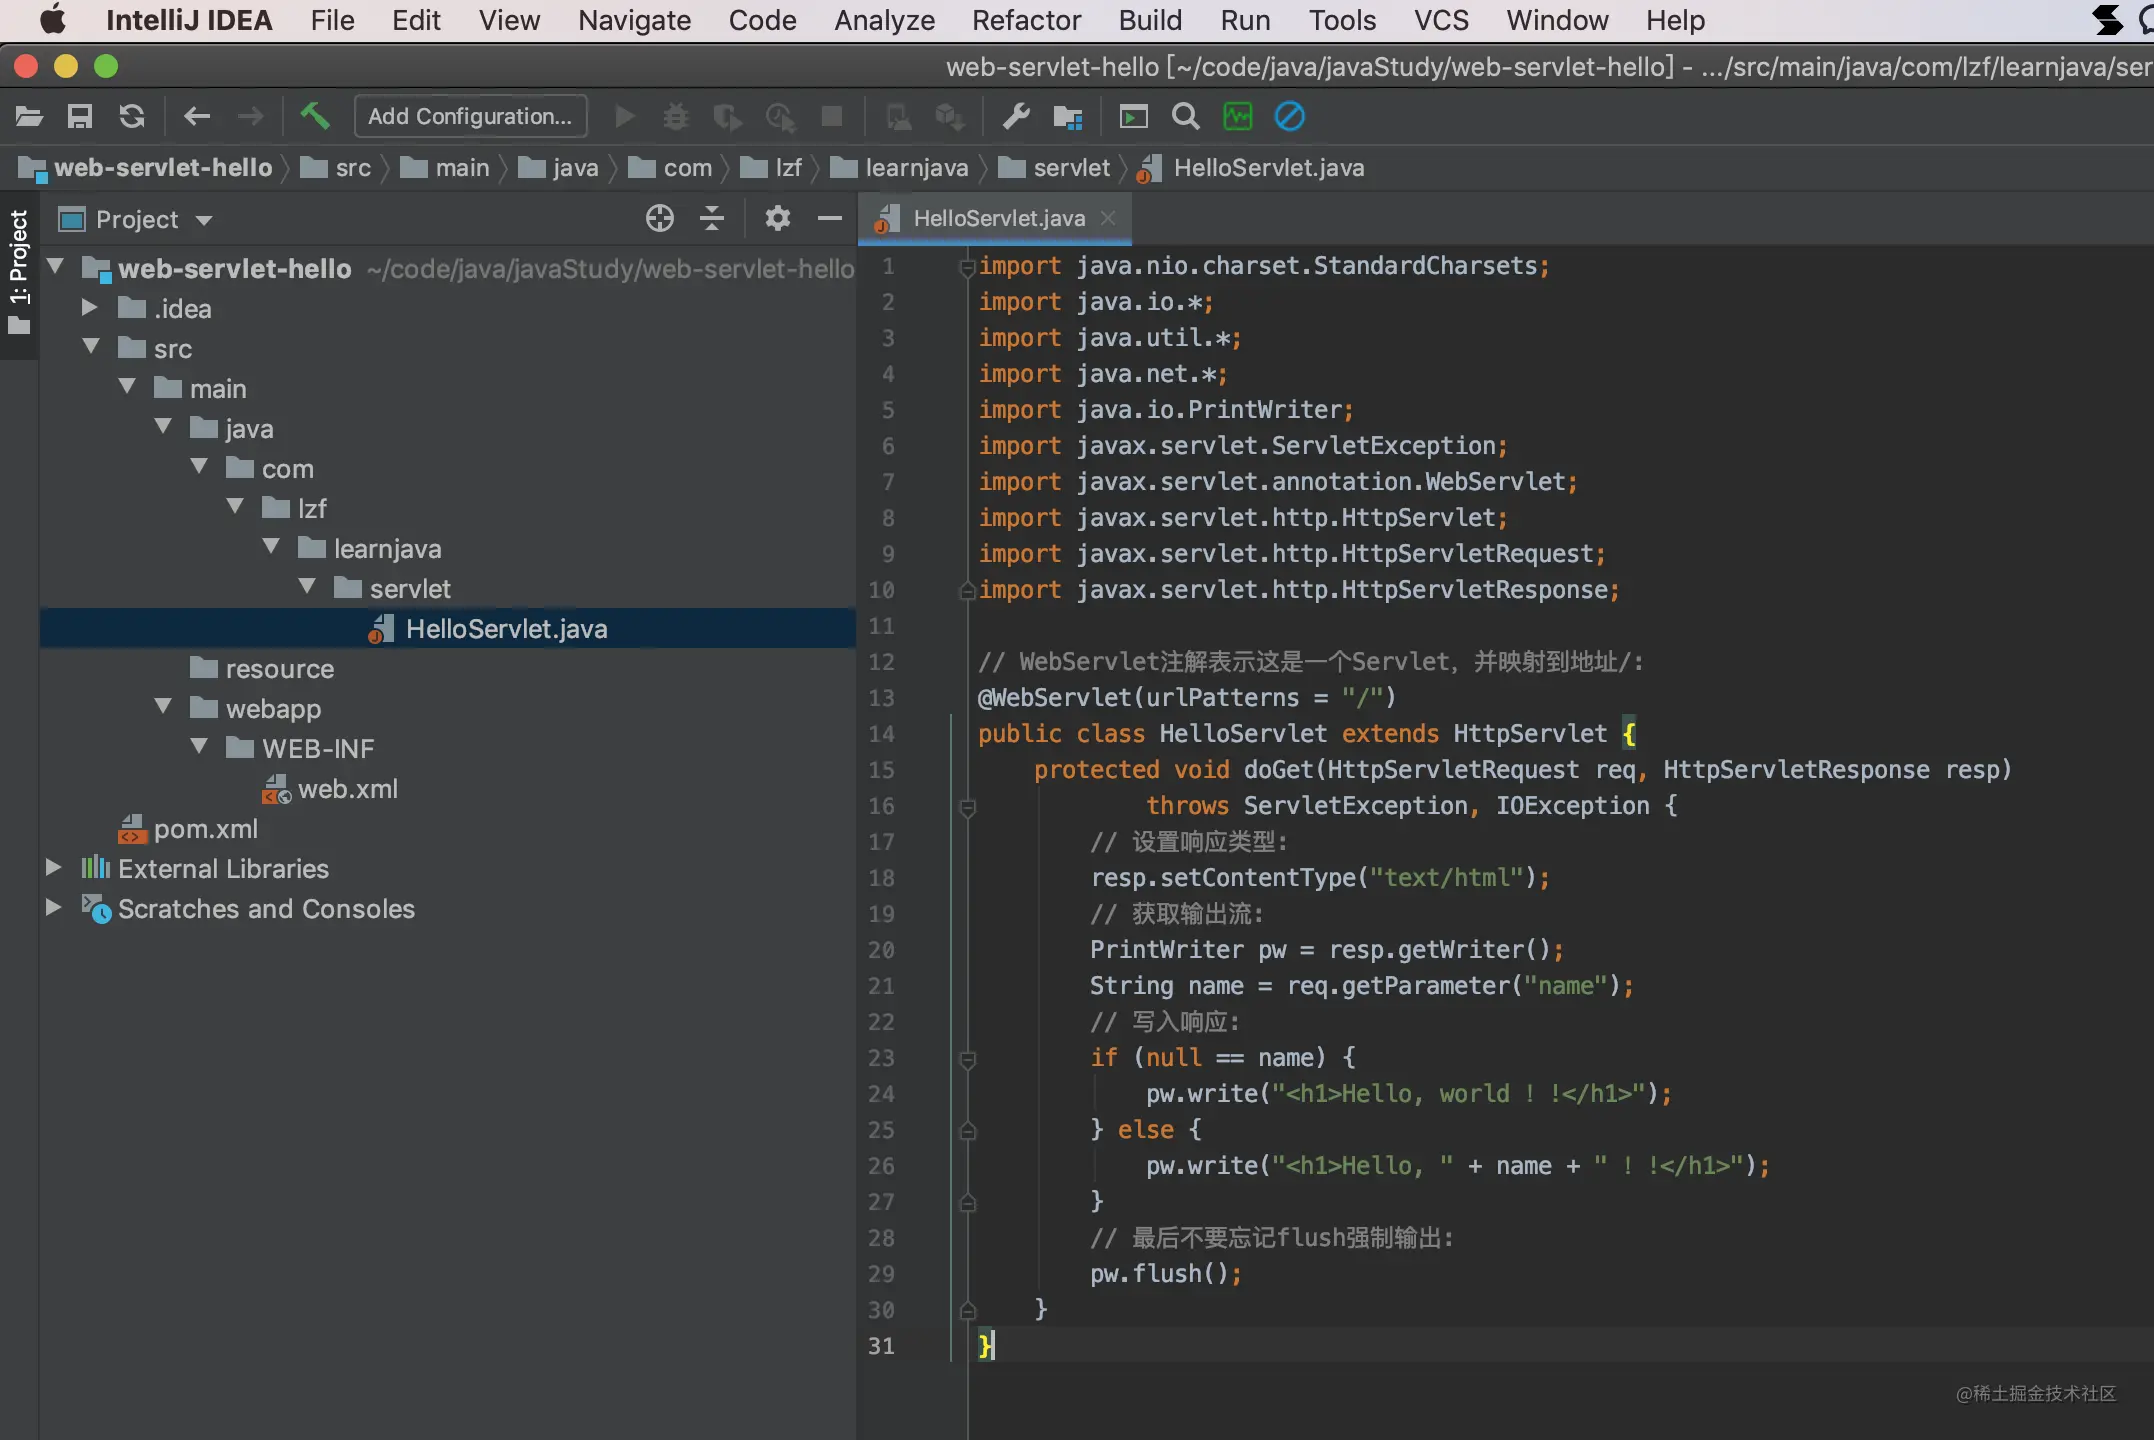Select web.xml in project tree
Viewport: 2154px width, 1440px height.
330,789
